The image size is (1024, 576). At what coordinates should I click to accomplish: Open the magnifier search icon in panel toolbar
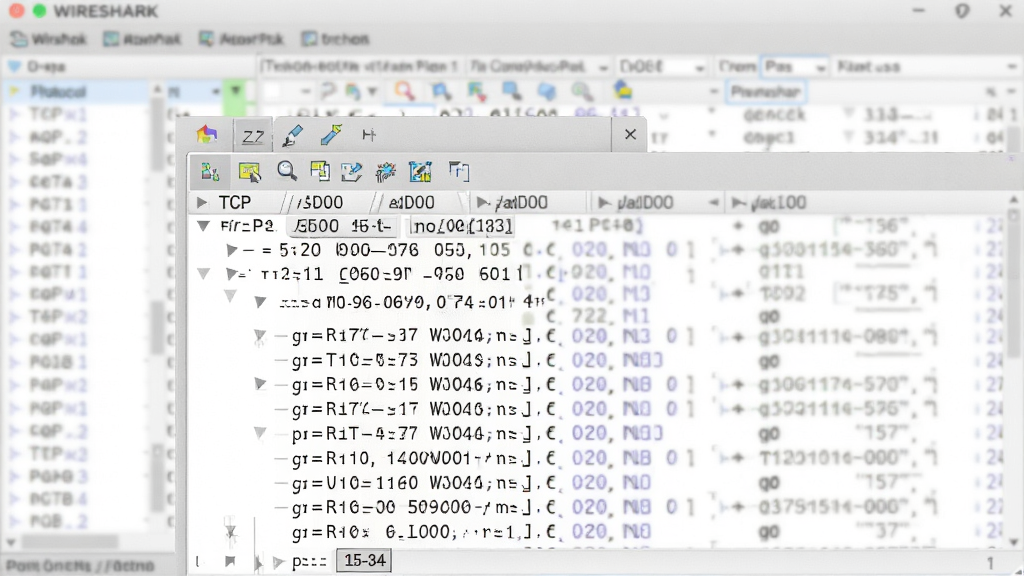coord(287,171)
